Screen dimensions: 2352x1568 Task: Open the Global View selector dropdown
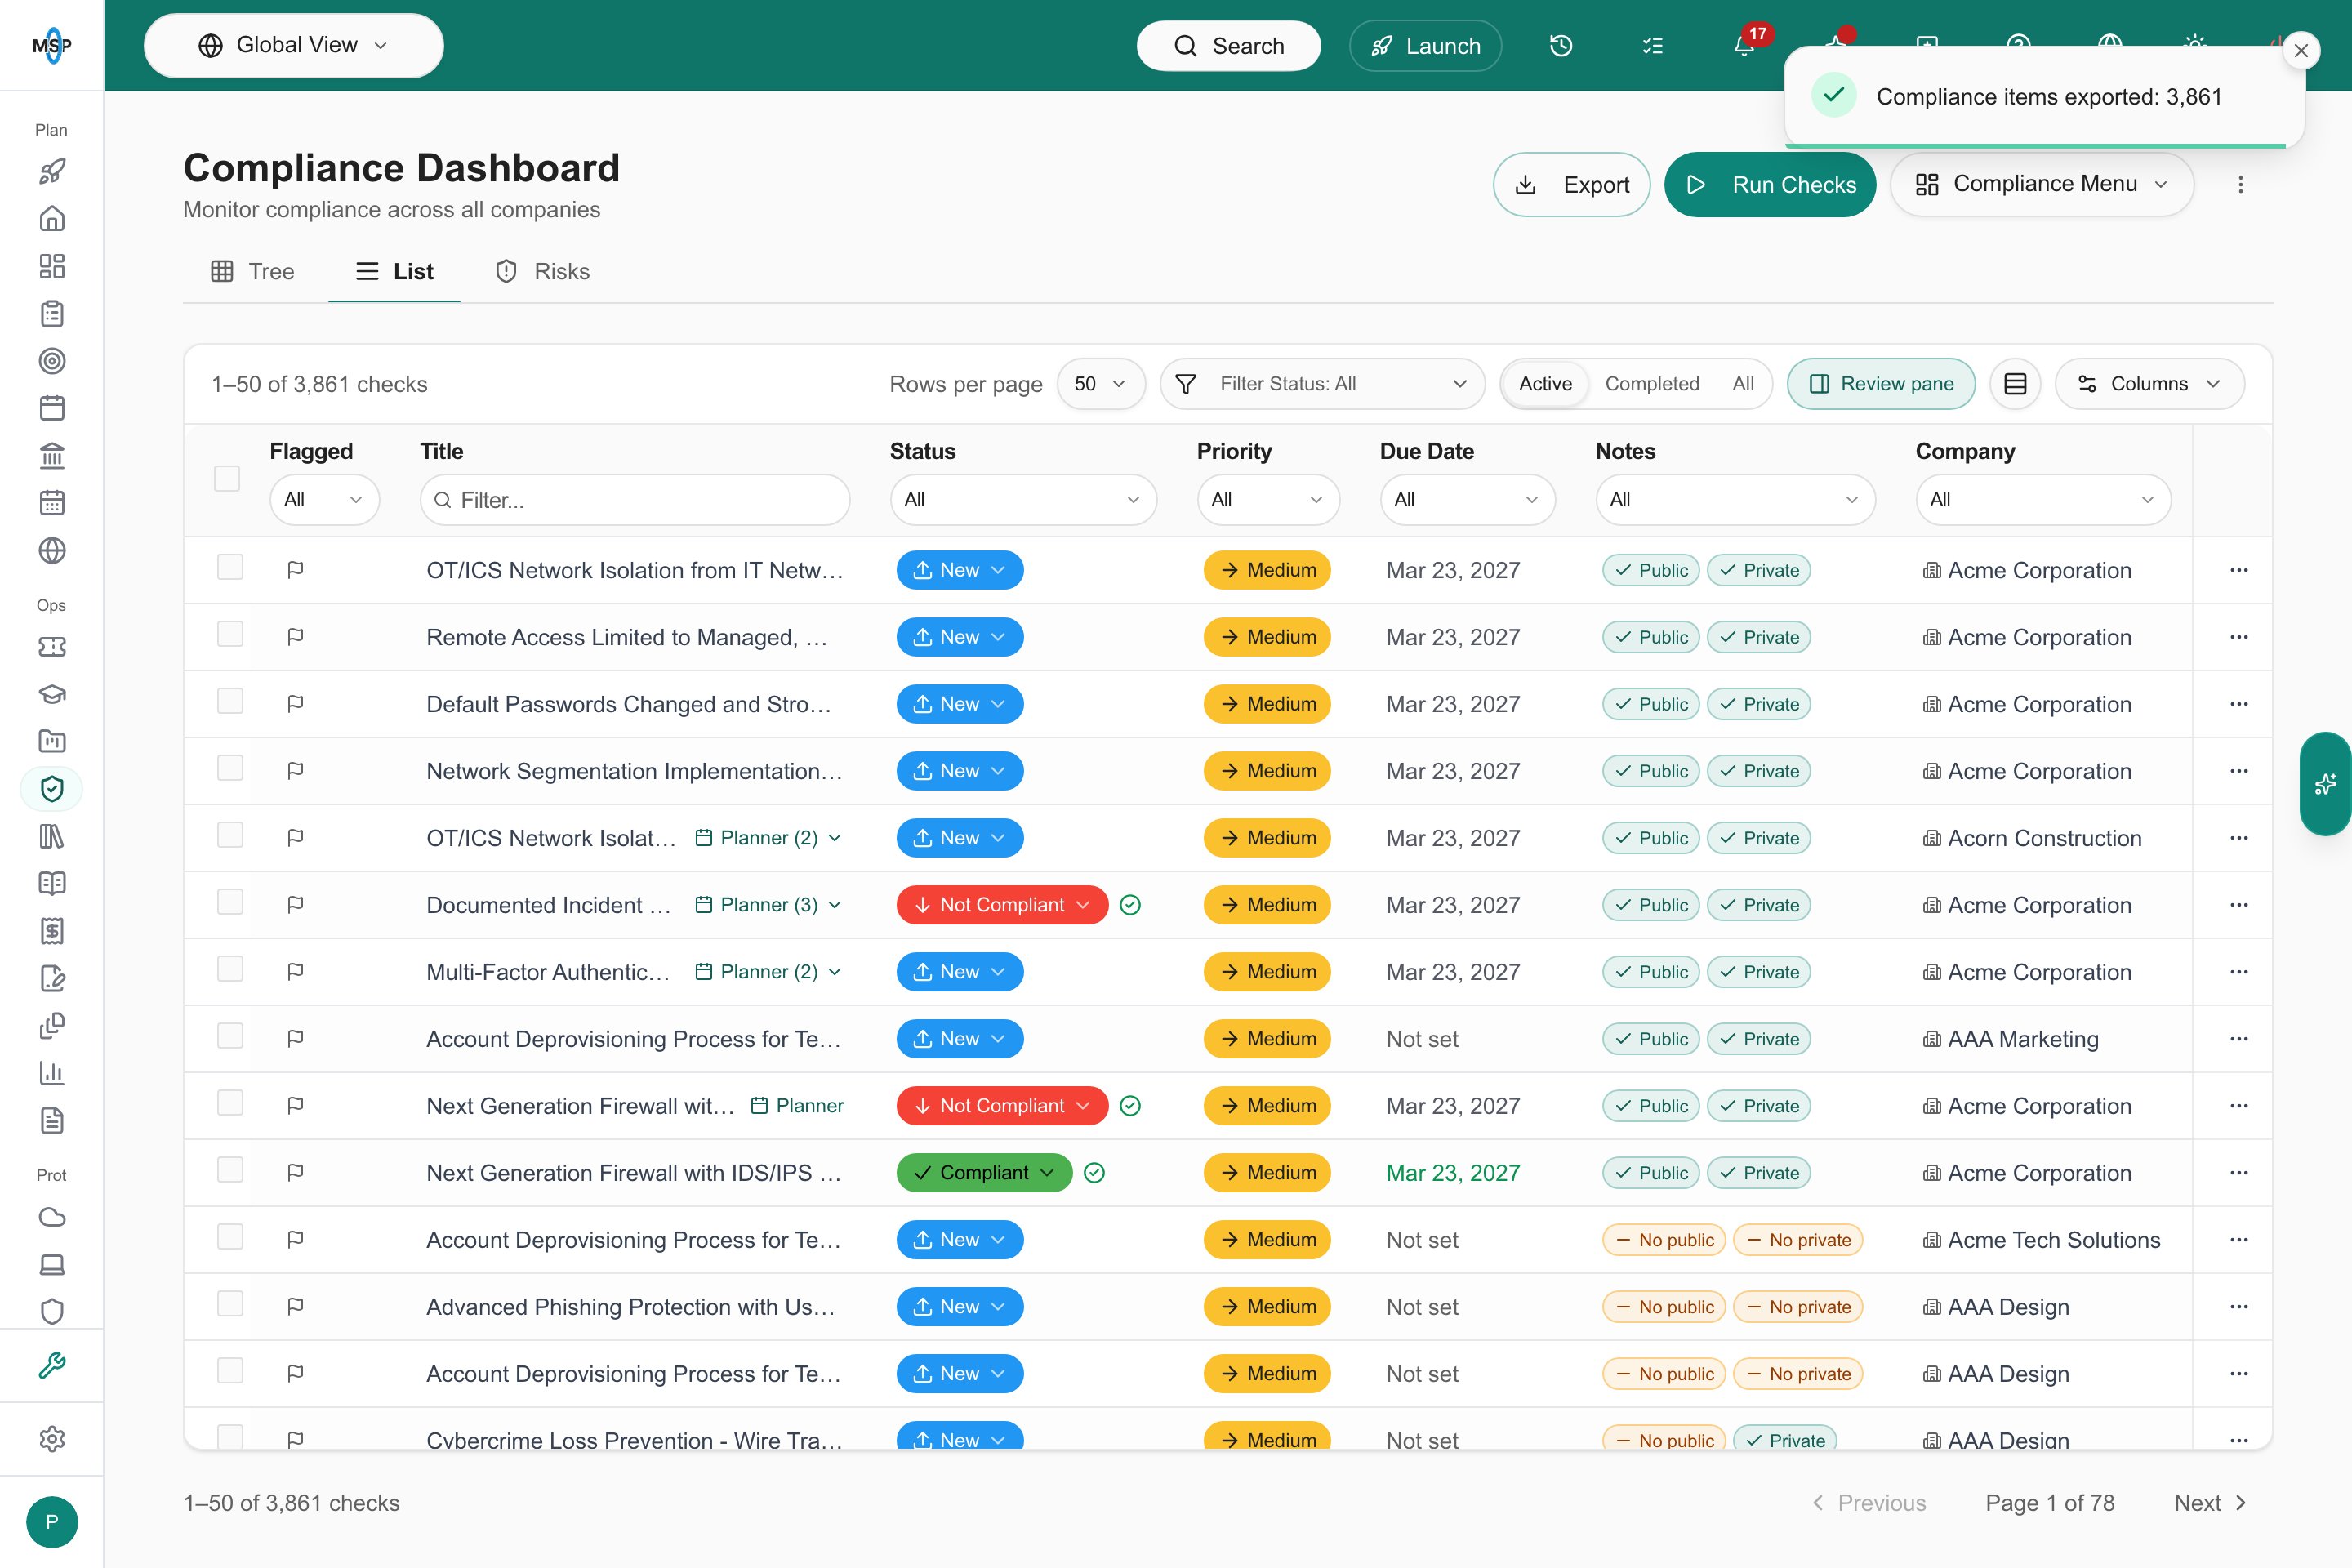tap(294, 46)
